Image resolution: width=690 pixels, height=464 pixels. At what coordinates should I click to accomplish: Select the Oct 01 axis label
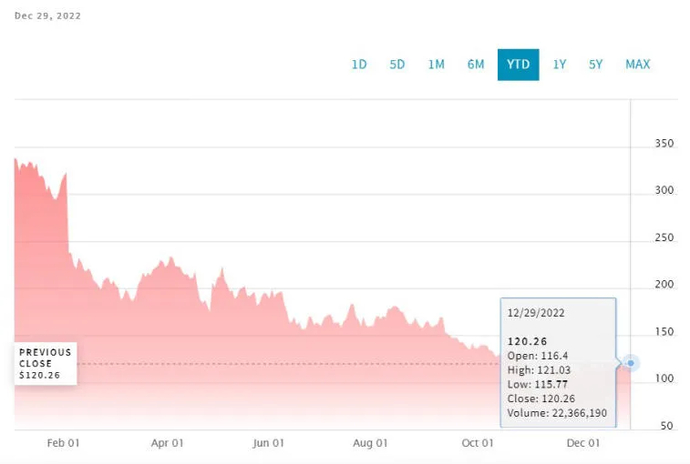pos(477,443)
